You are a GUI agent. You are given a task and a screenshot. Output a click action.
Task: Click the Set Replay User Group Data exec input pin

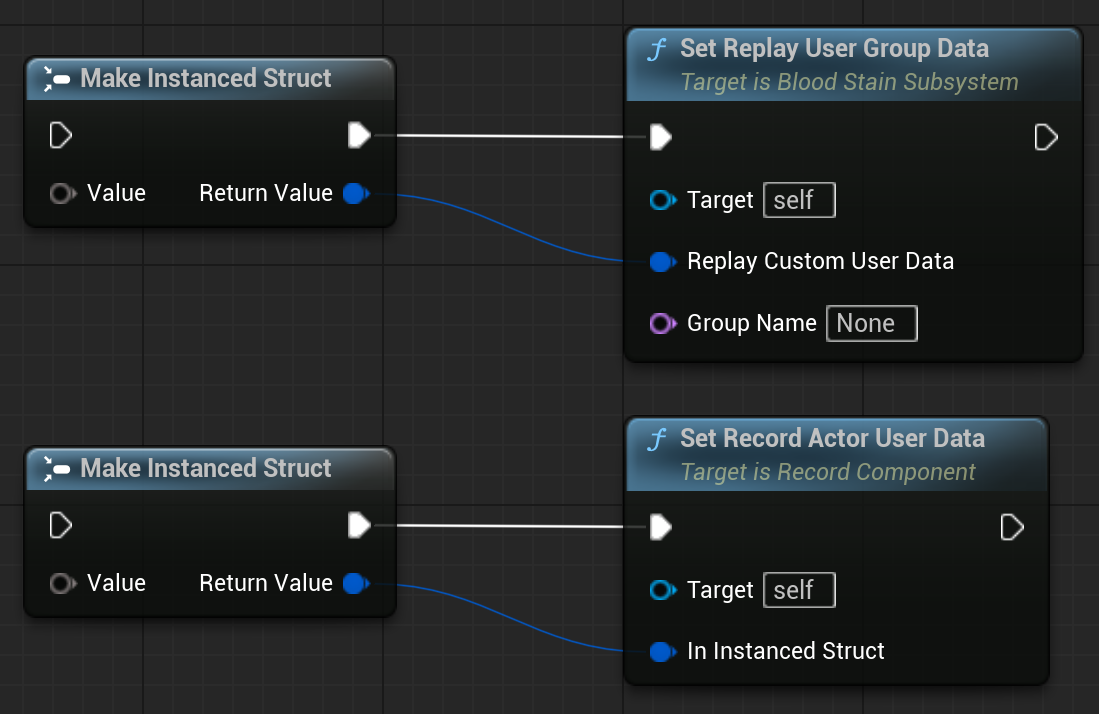(661, 137)
